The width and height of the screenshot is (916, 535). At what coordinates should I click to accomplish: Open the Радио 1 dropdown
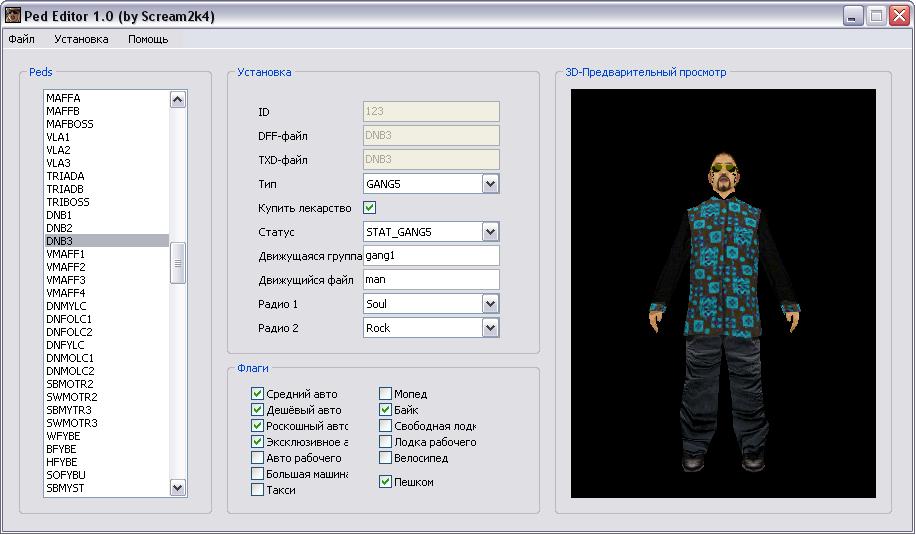[x=490, y=304]
